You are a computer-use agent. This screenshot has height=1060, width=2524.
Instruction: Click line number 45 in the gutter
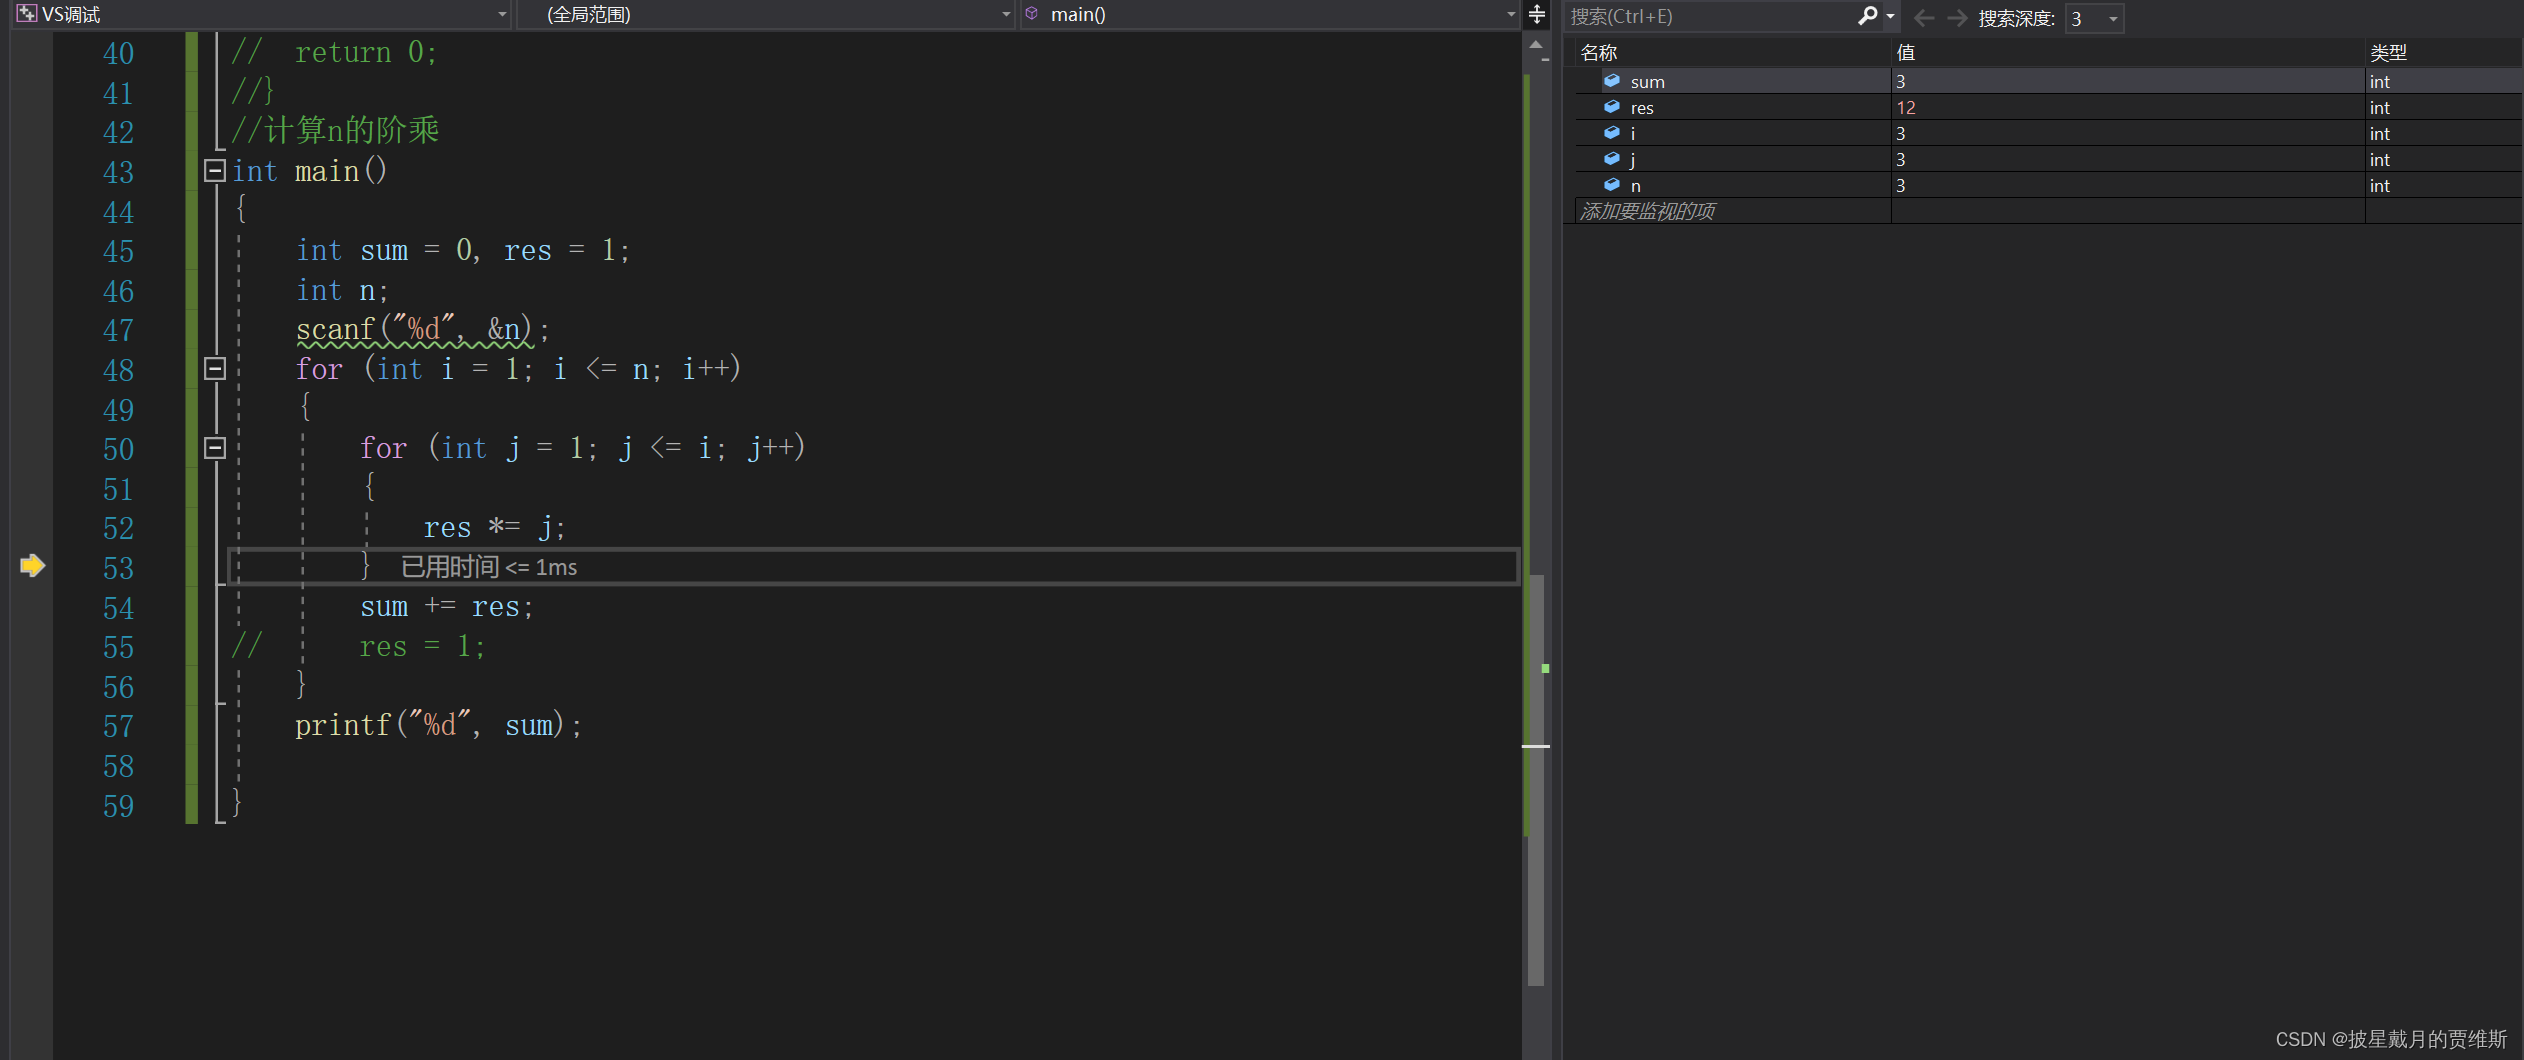coord(118,251)
